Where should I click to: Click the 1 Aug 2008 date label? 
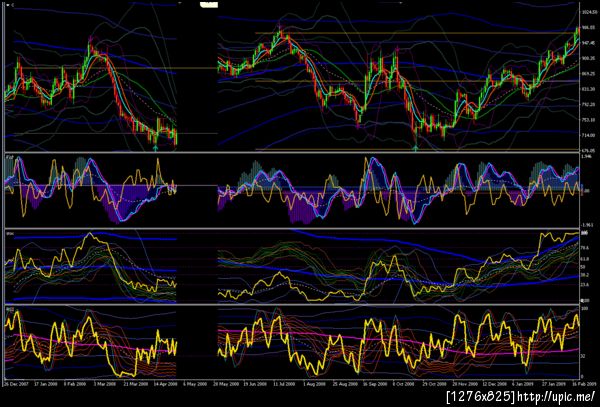pyautogui.click(x=315, y=383)
